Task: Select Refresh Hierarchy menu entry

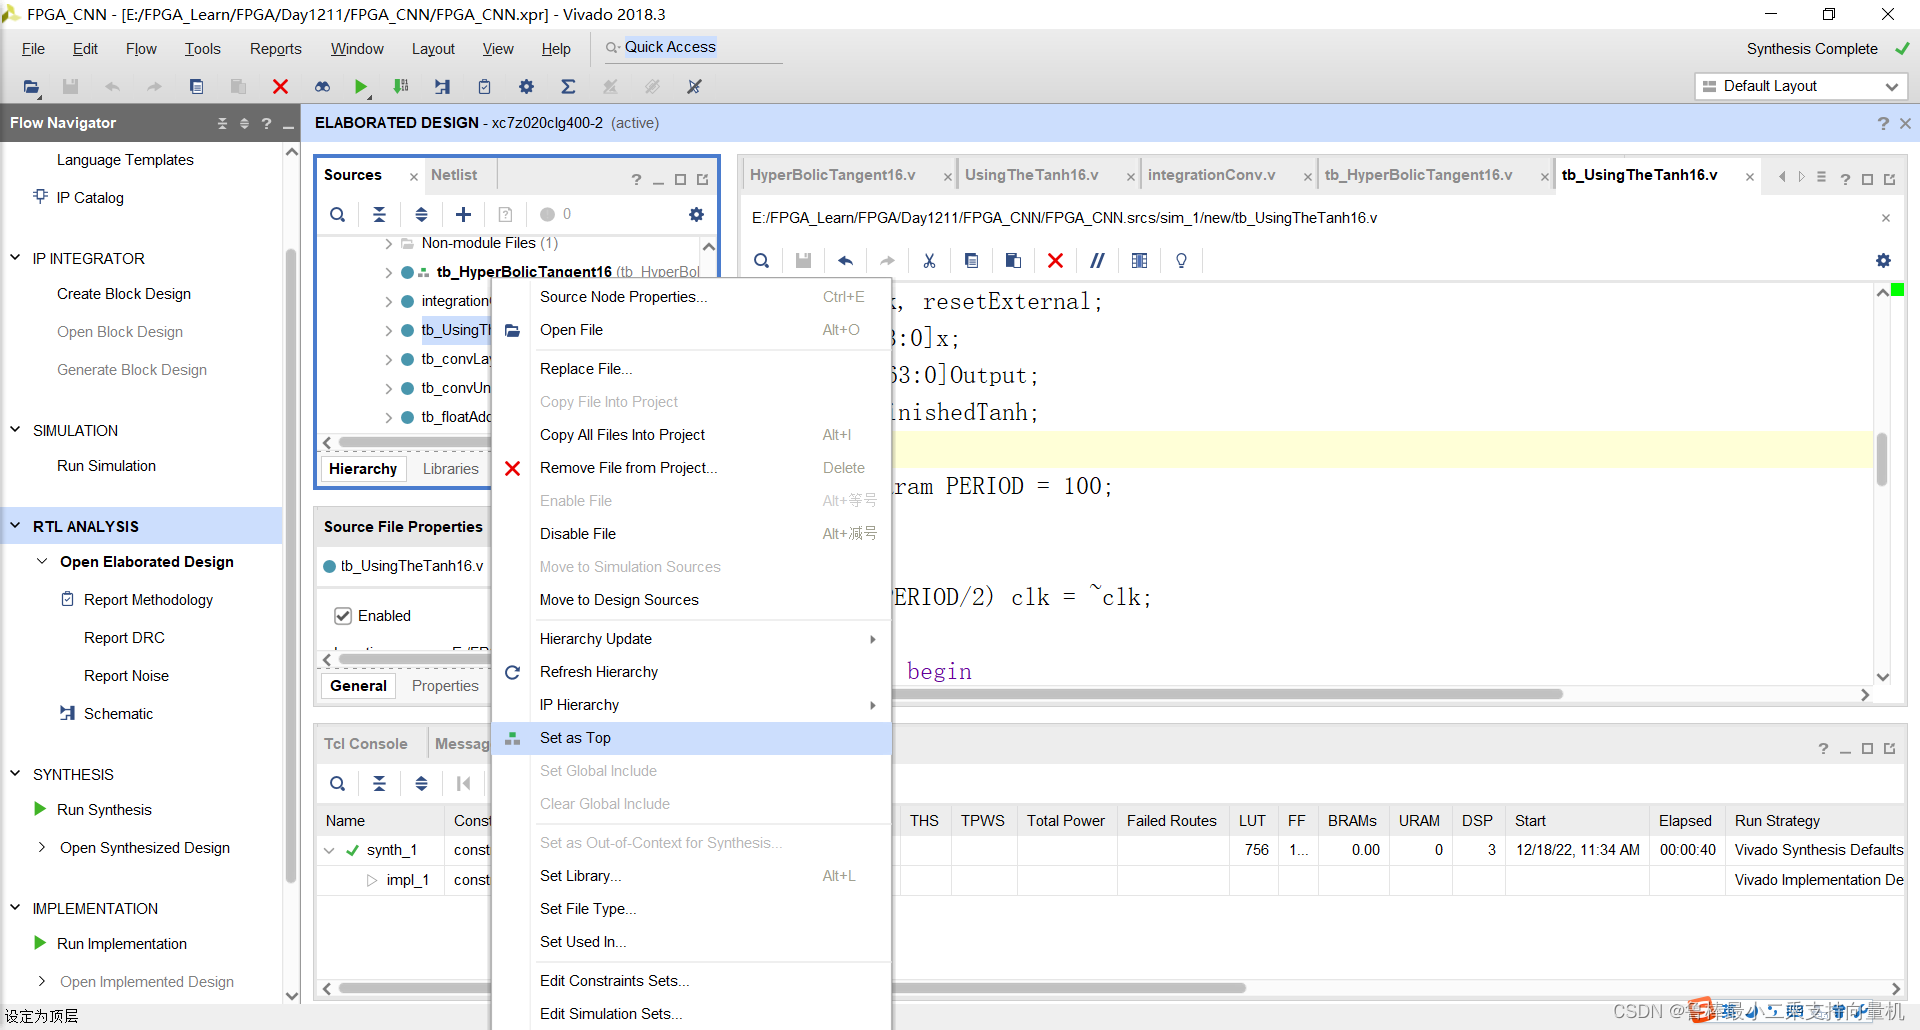Action: click(598, 672)
